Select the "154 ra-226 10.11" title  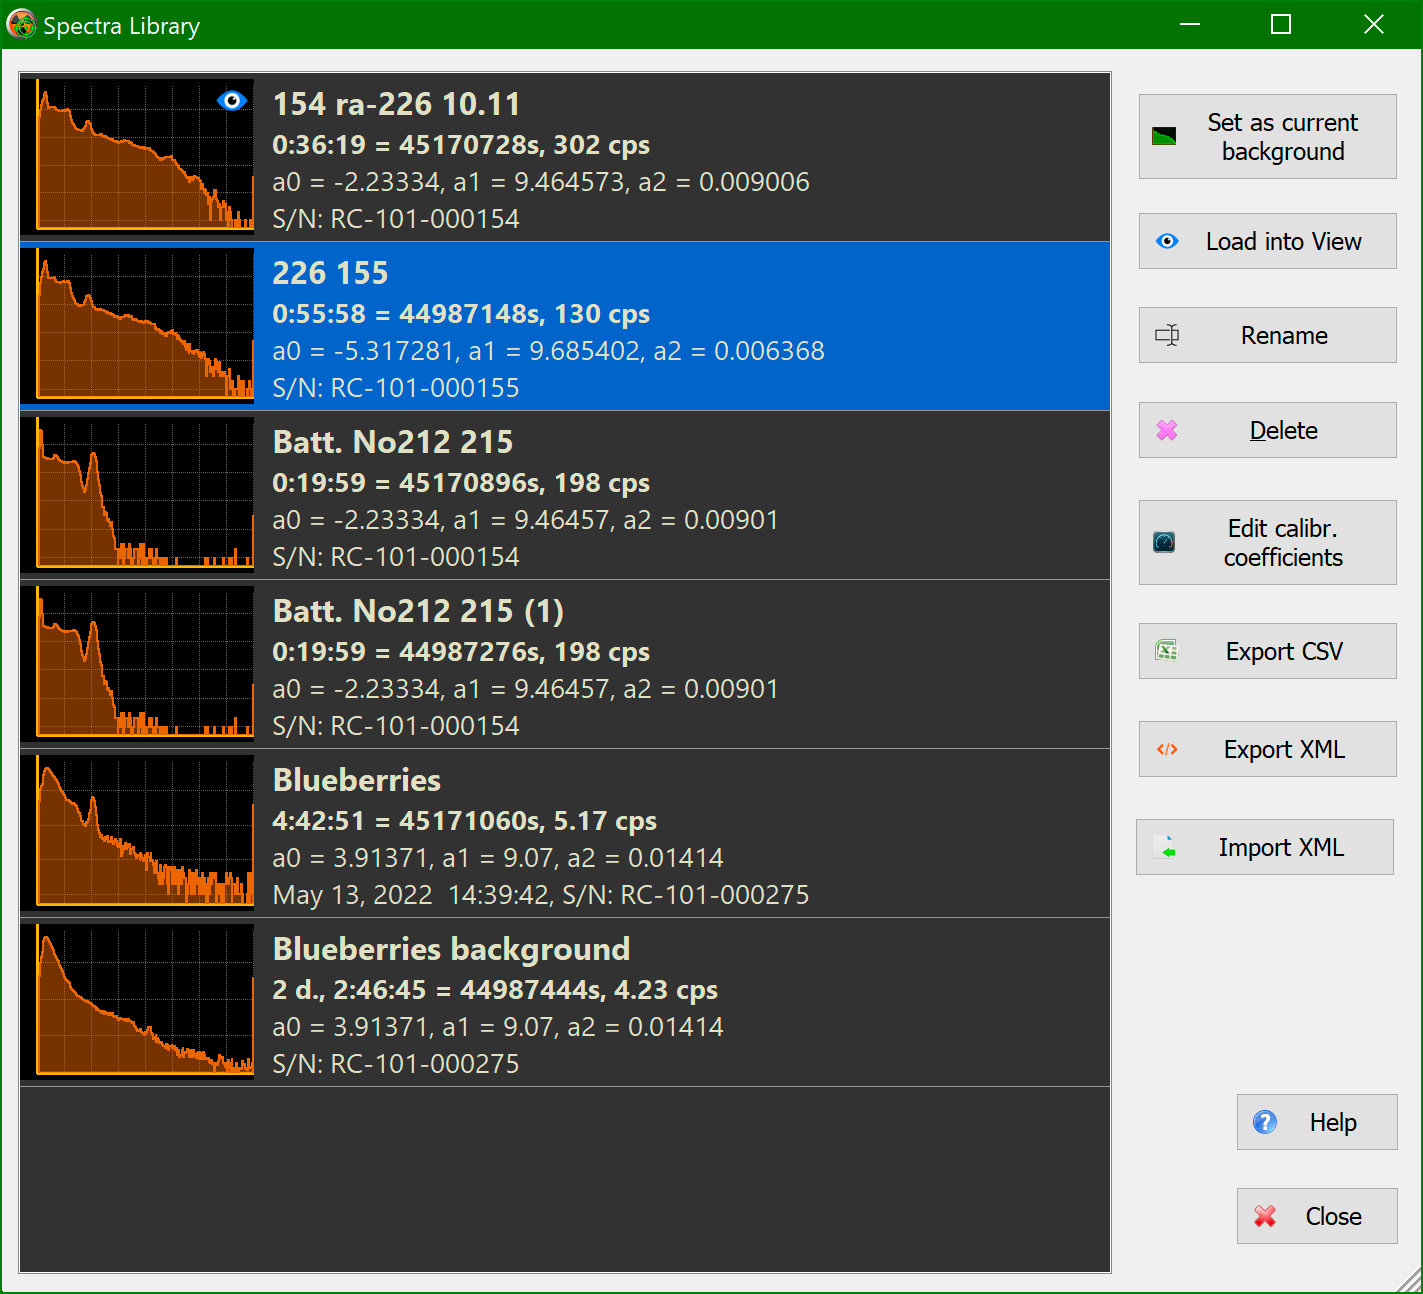coord(396,104)
